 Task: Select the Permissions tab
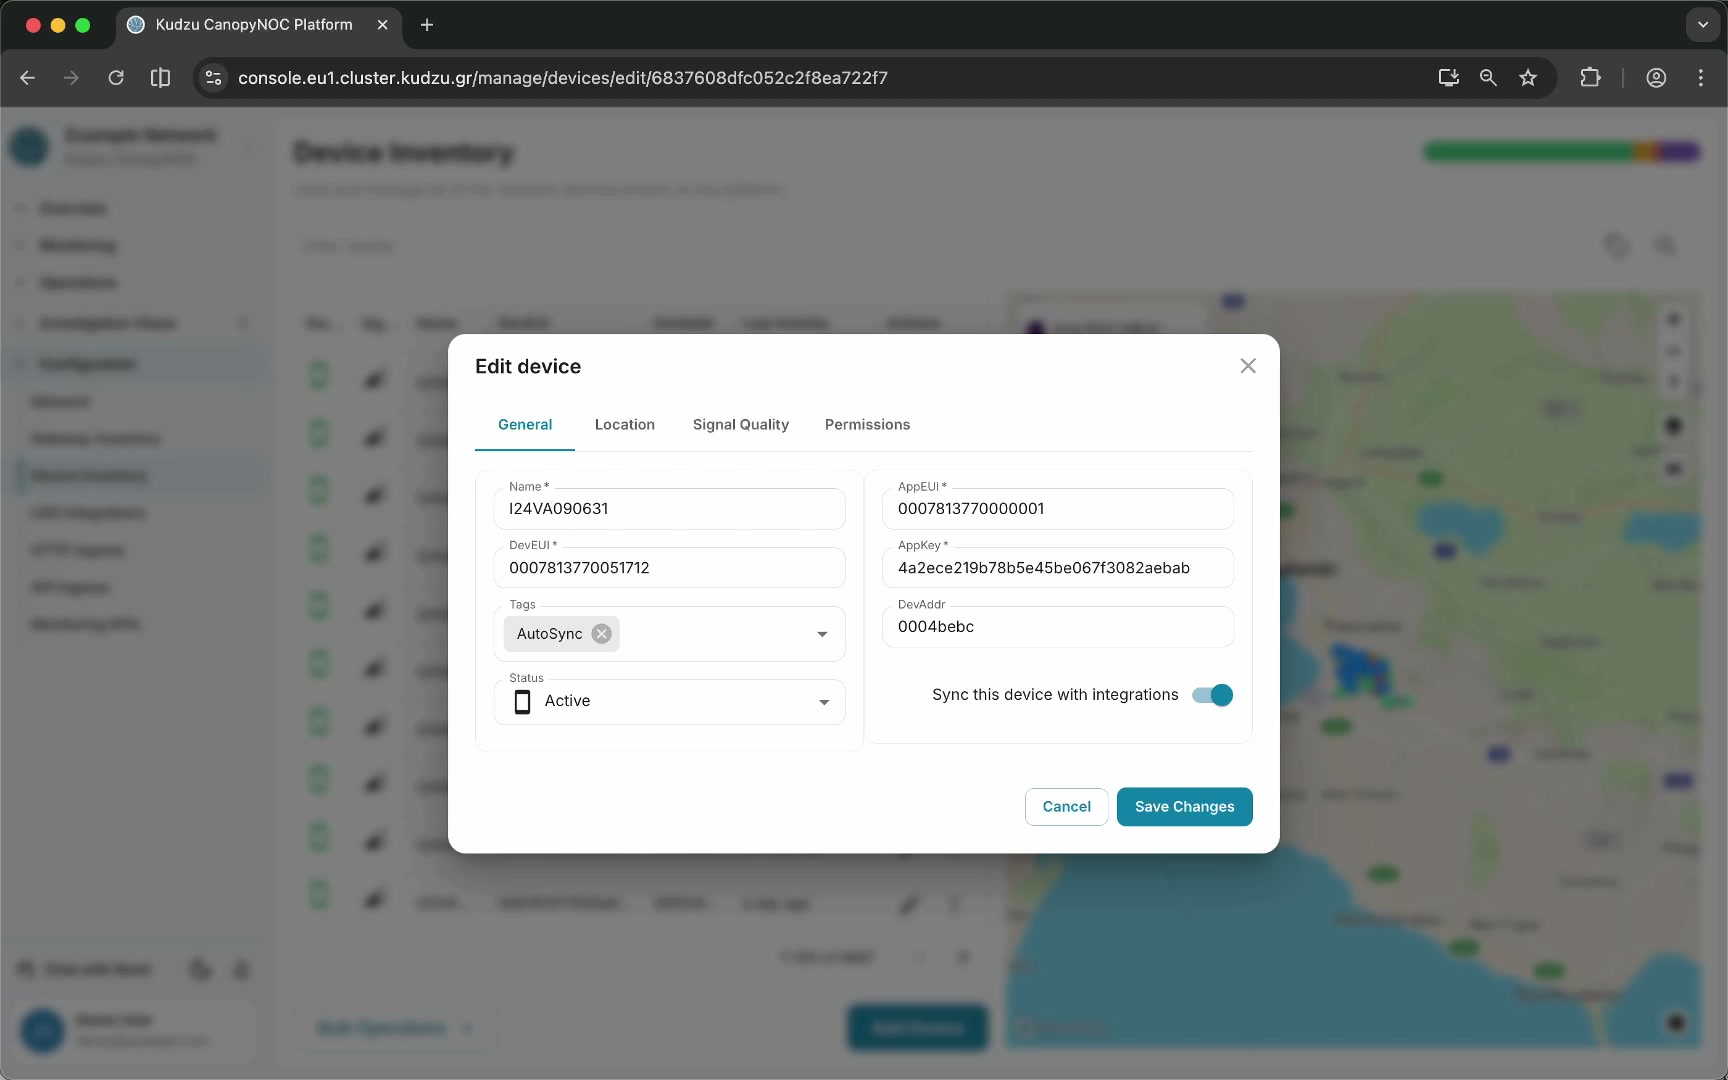tap(867, 425)
